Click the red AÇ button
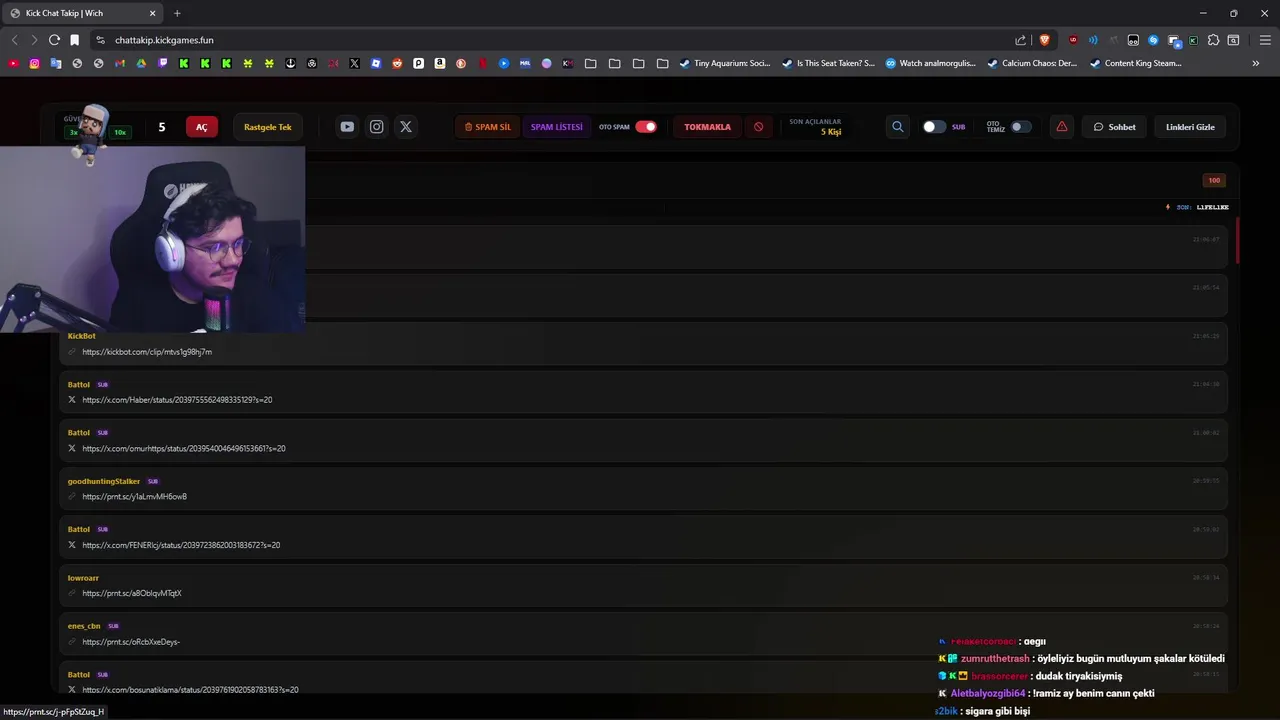This screenshot has height=720, width=1280. click(x=202, y=127)
